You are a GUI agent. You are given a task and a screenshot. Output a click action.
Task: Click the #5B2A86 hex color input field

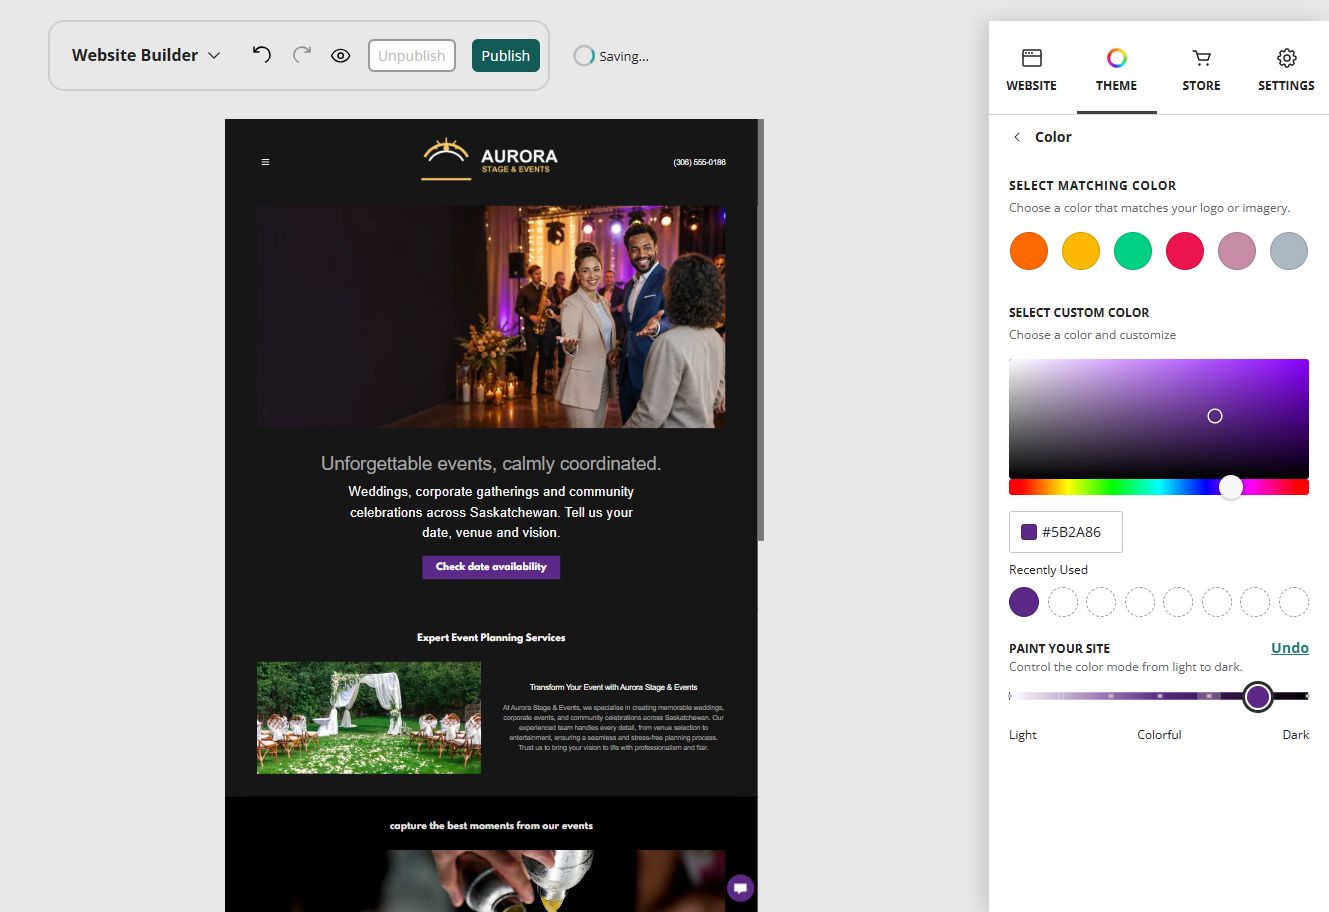[x=1066, y=532]
